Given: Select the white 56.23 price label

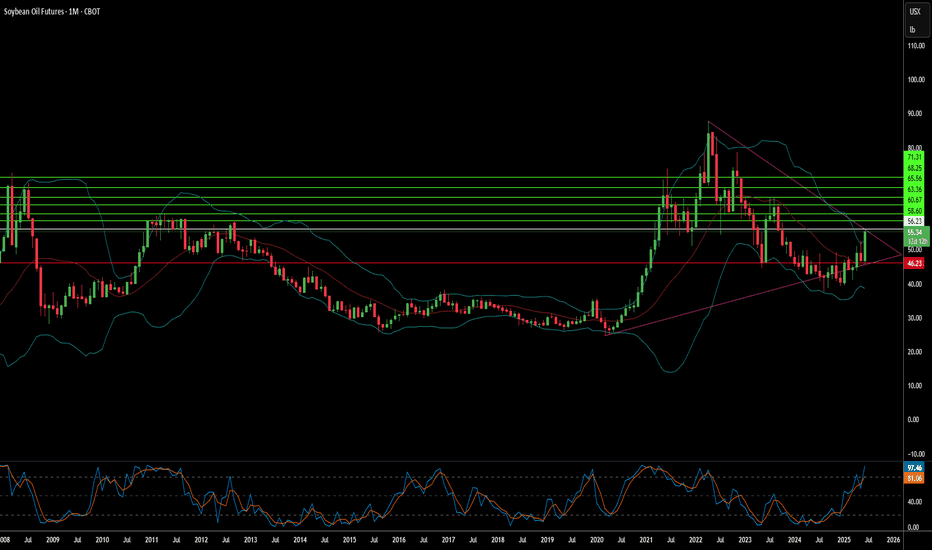Looking at the screenshot, I should (914, 221).
